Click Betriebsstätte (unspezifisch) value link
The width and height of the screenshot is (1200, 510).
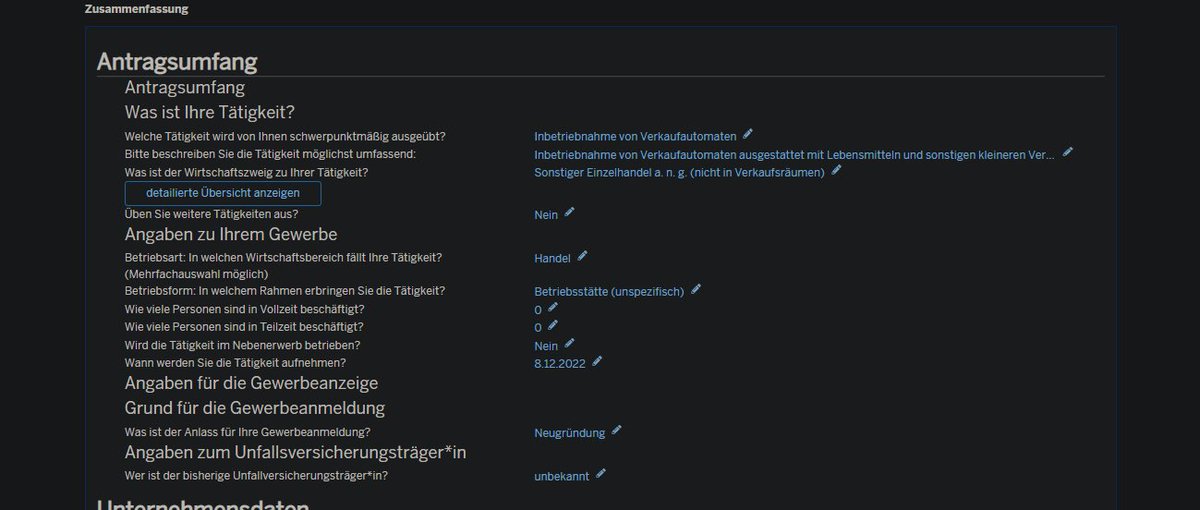[609, 291]
